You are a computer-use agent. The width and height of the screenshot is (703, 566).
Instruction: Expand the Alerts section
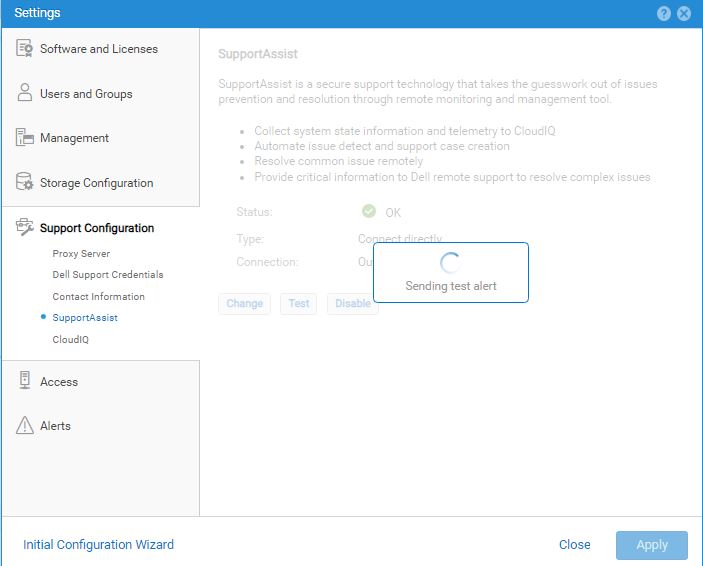(55, 426)
